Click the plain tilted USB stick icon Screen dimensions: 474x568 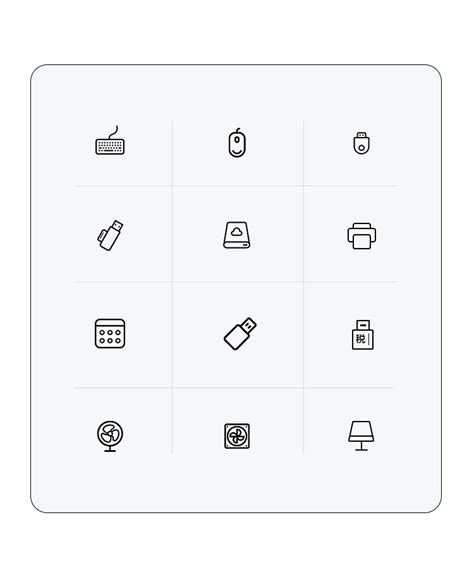coord(240,334)
